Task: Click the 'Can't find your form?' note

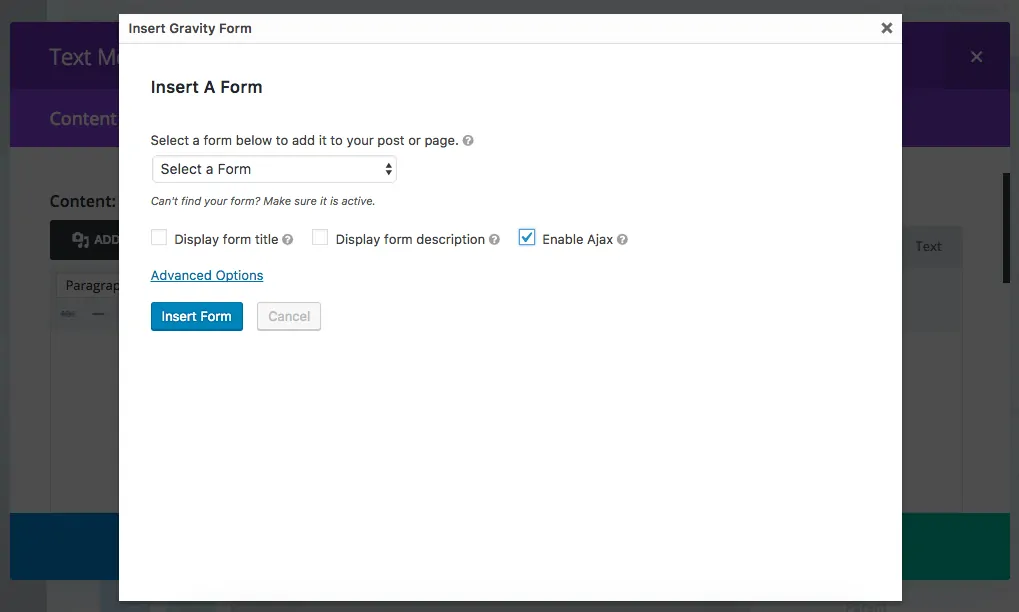Action: click(263, 201)
